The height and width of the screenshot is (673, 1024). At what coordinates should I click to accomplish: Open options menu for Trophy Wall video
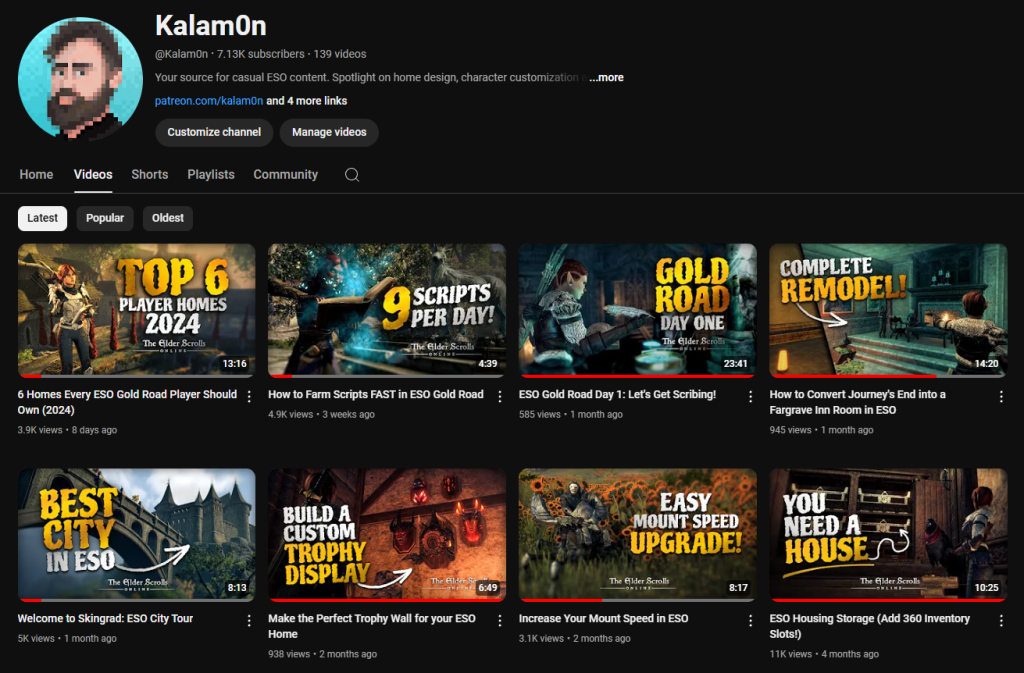click(500, 620)
